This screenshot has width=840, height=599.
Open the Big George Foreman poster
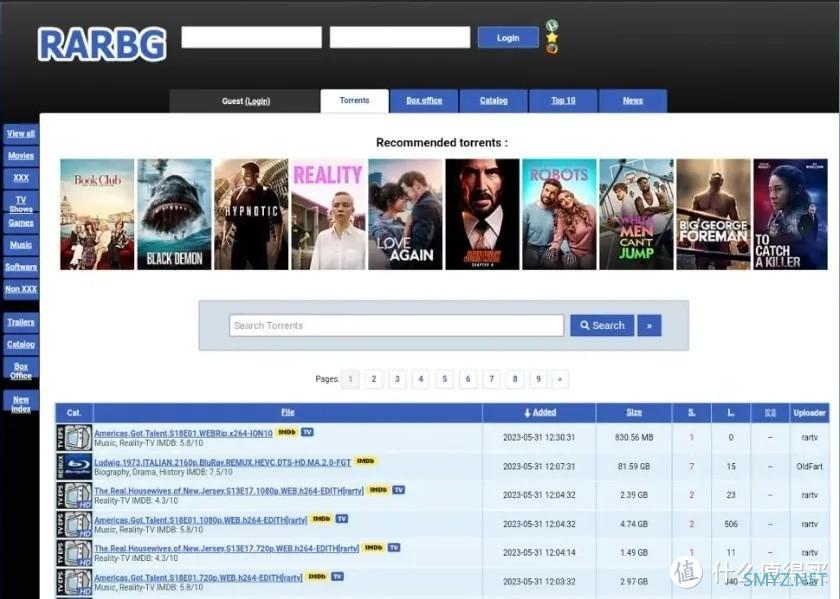[714, 214]
